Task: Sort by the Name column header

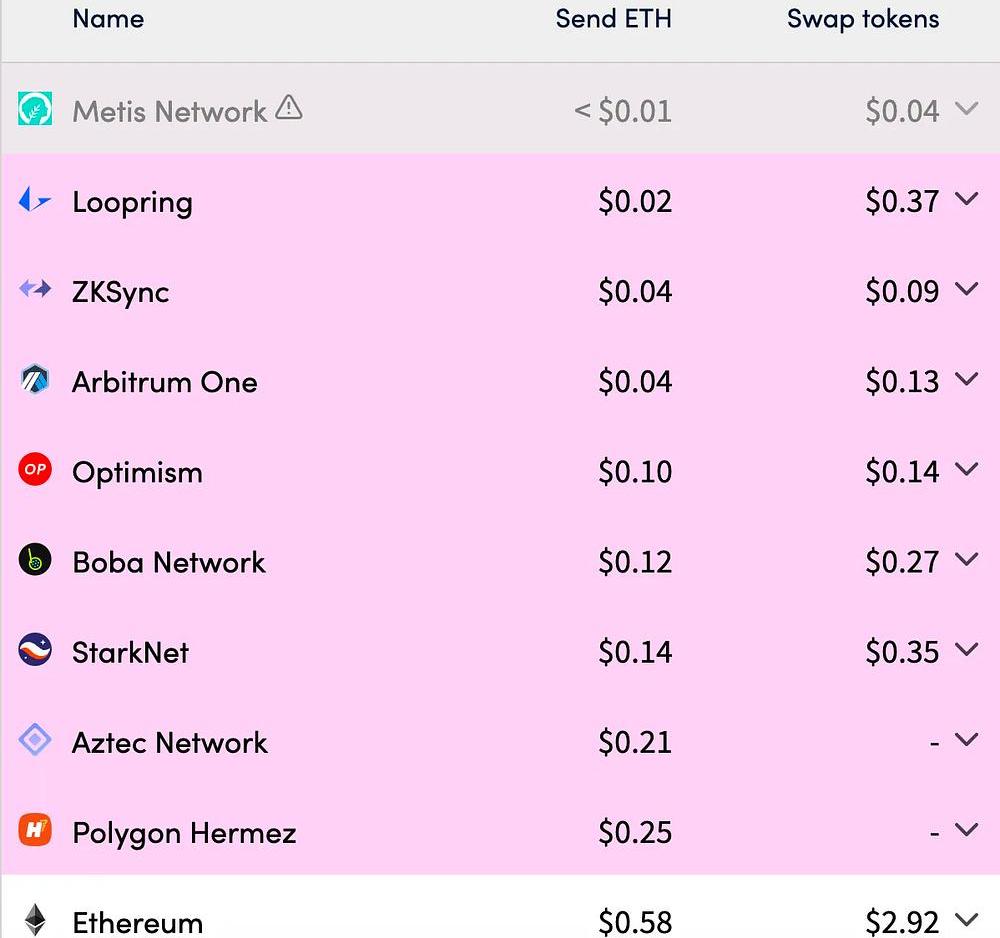Action: tap(108, 18)
